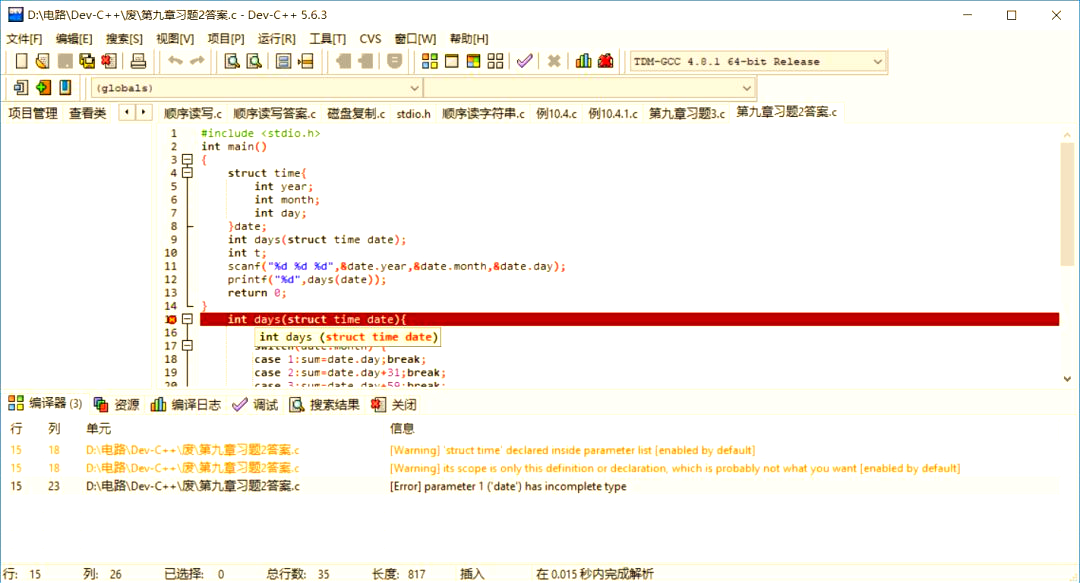
Task: Switch to the 例10.4.c file tab
Action: (557, 113)
